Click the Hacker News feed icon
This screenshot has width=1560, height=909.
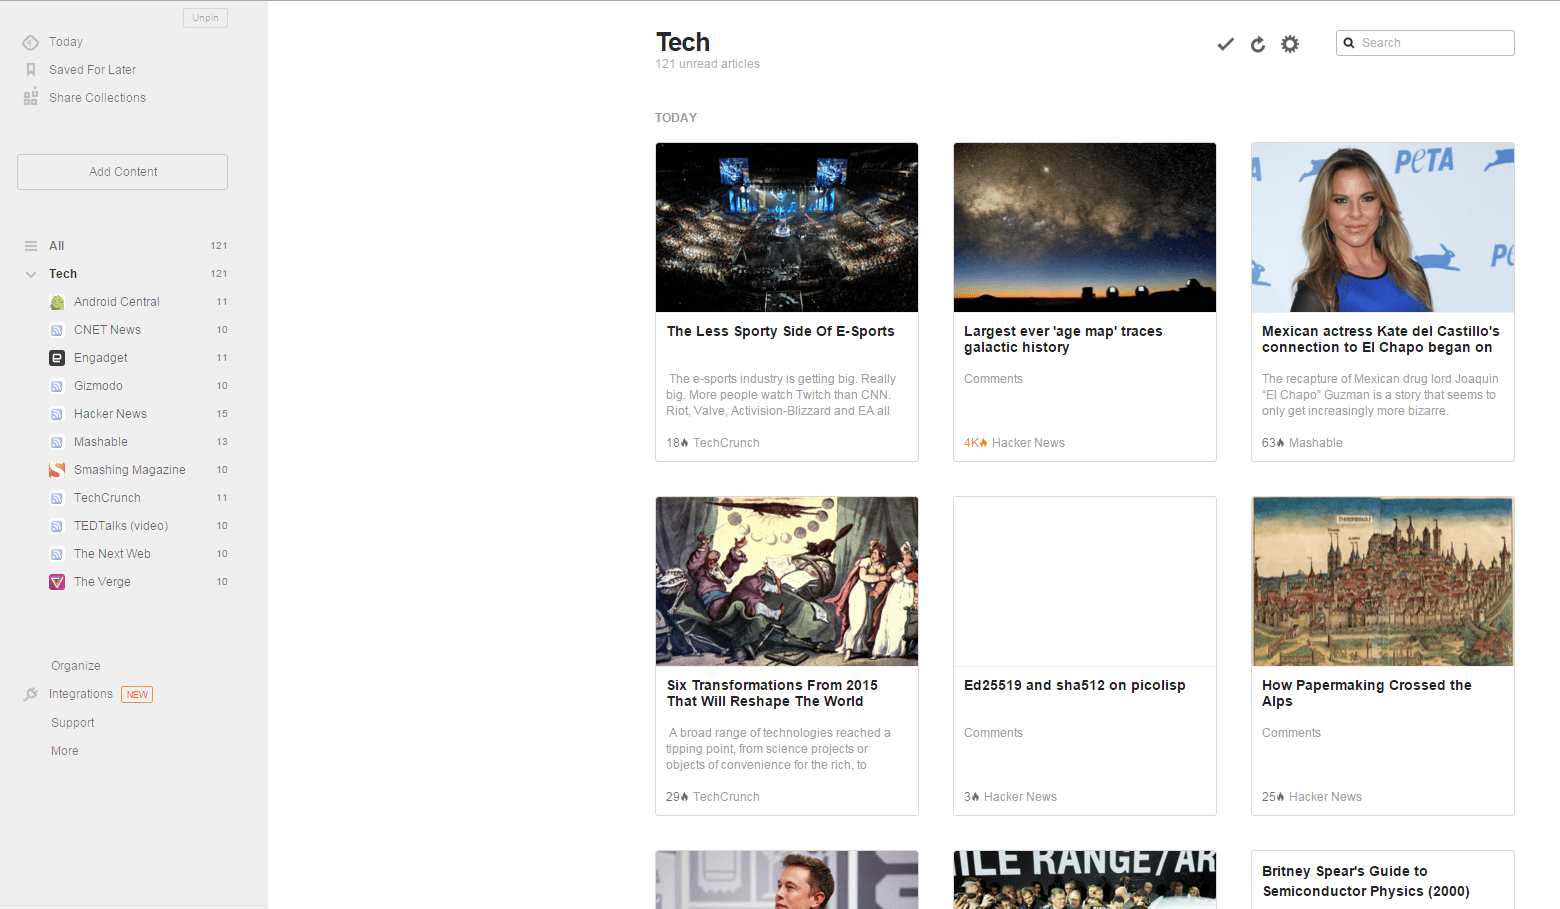coord(57,414)
